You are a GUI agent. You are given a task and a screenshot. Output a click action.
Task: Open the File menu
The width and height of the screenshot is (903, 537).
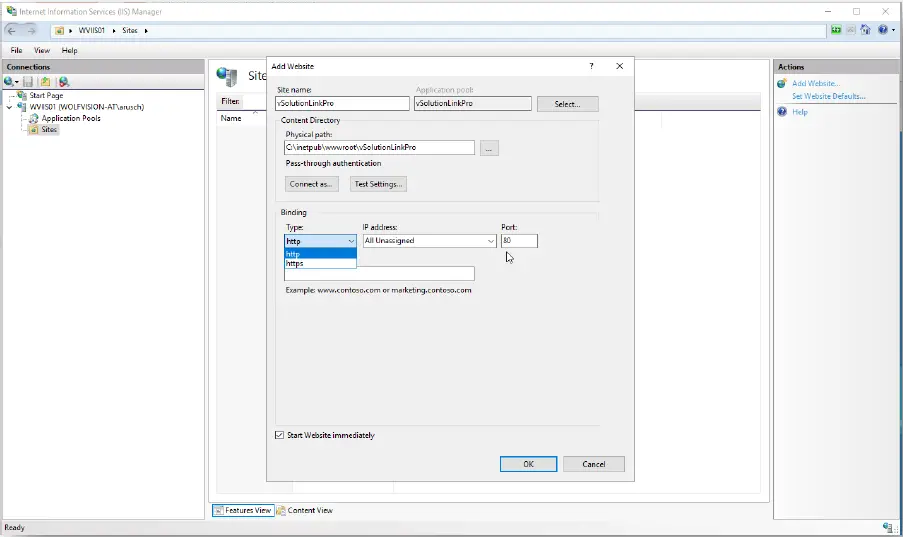pos(17,50)
